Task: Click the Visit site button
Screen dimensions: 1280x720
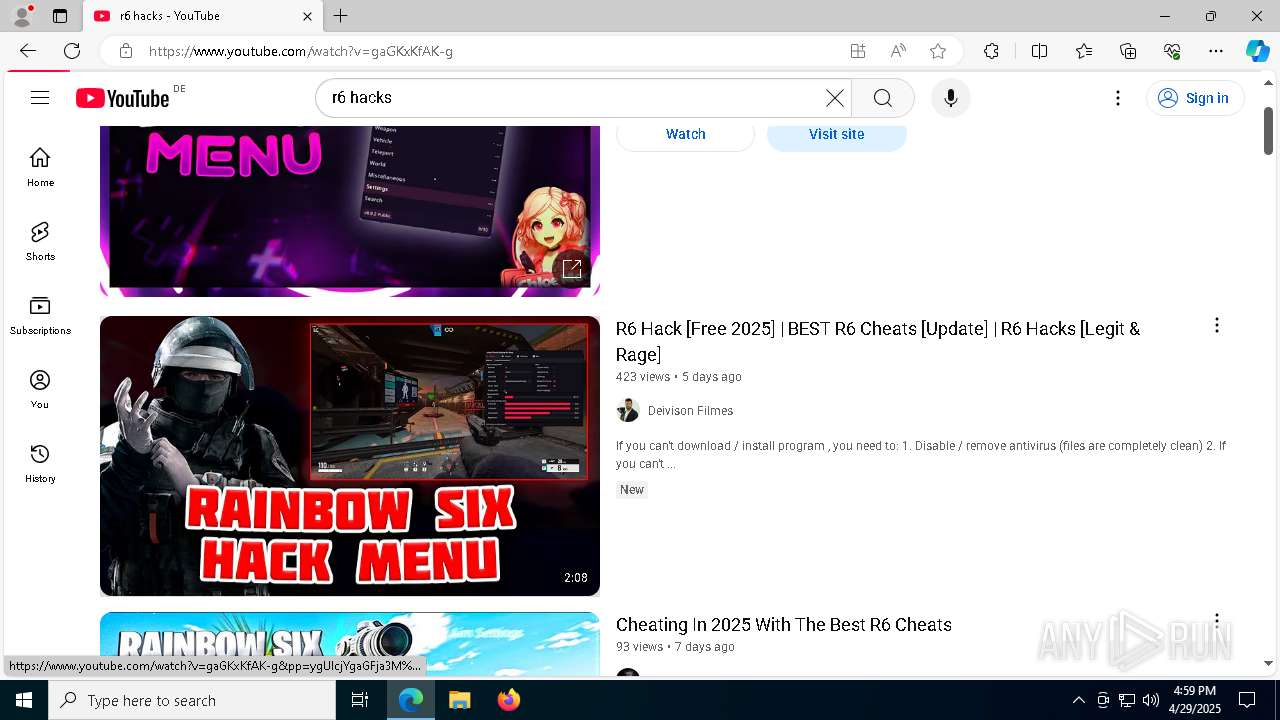Action: coord(836,134)
